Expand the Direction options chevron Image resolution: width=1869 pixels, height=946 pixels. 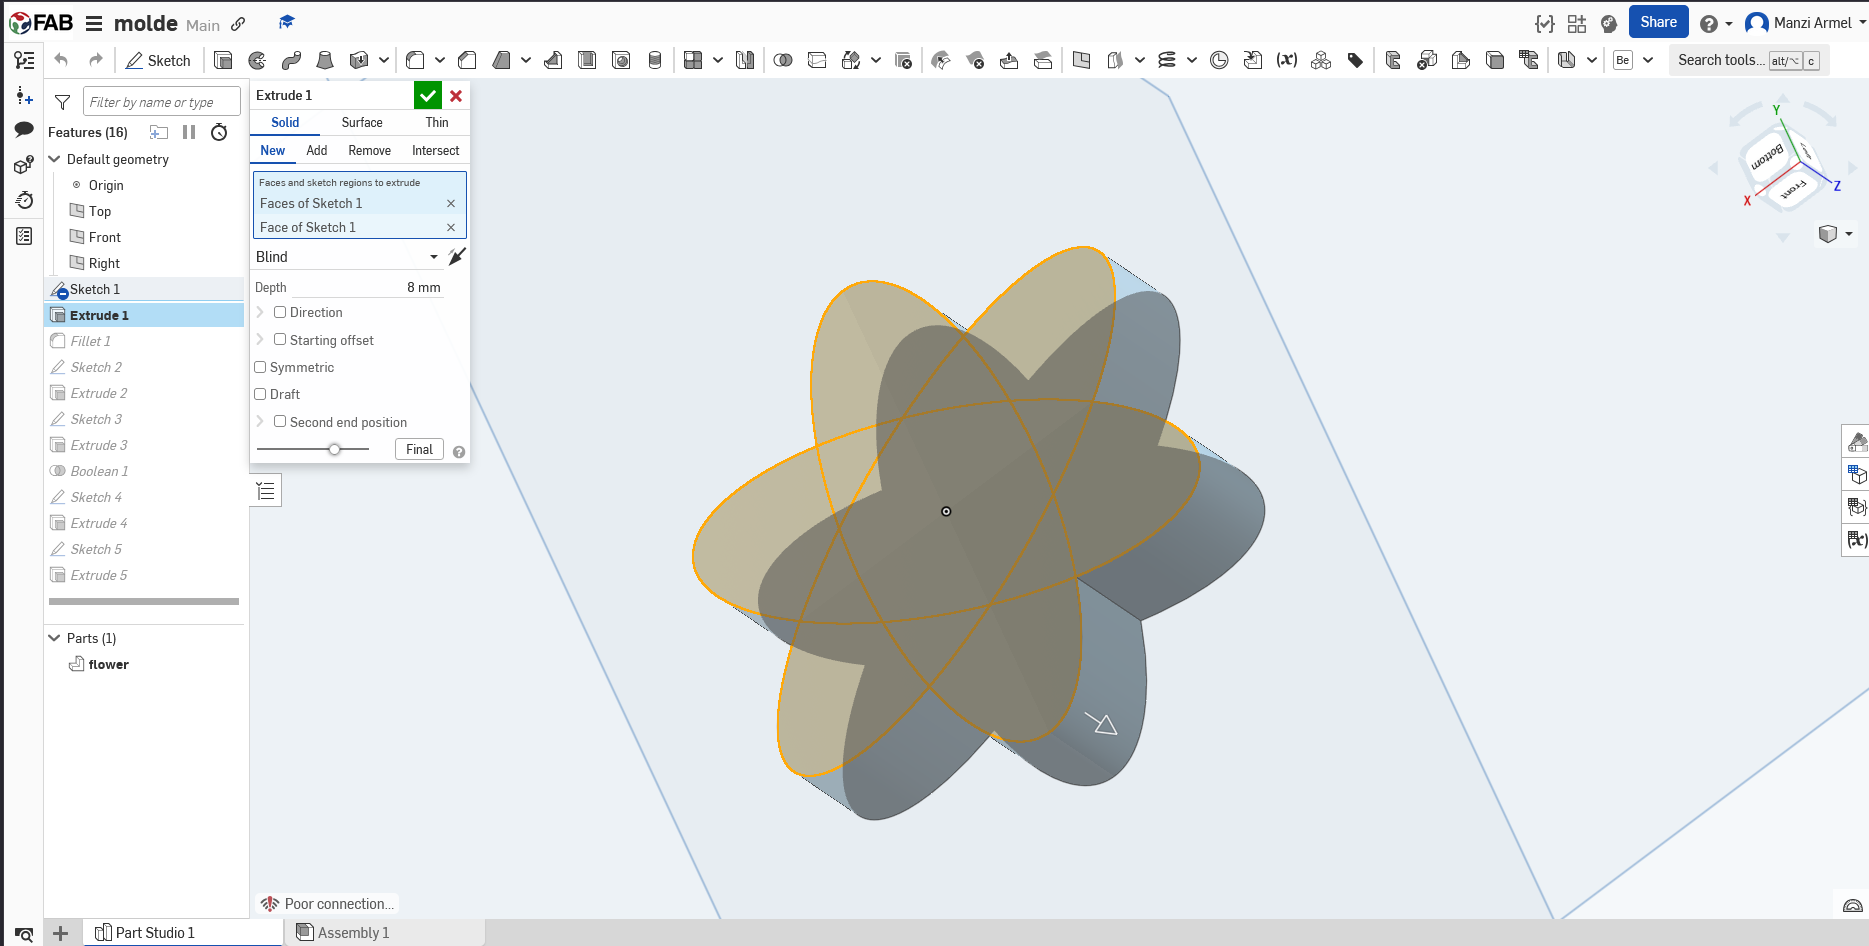(x=260, y=312)
